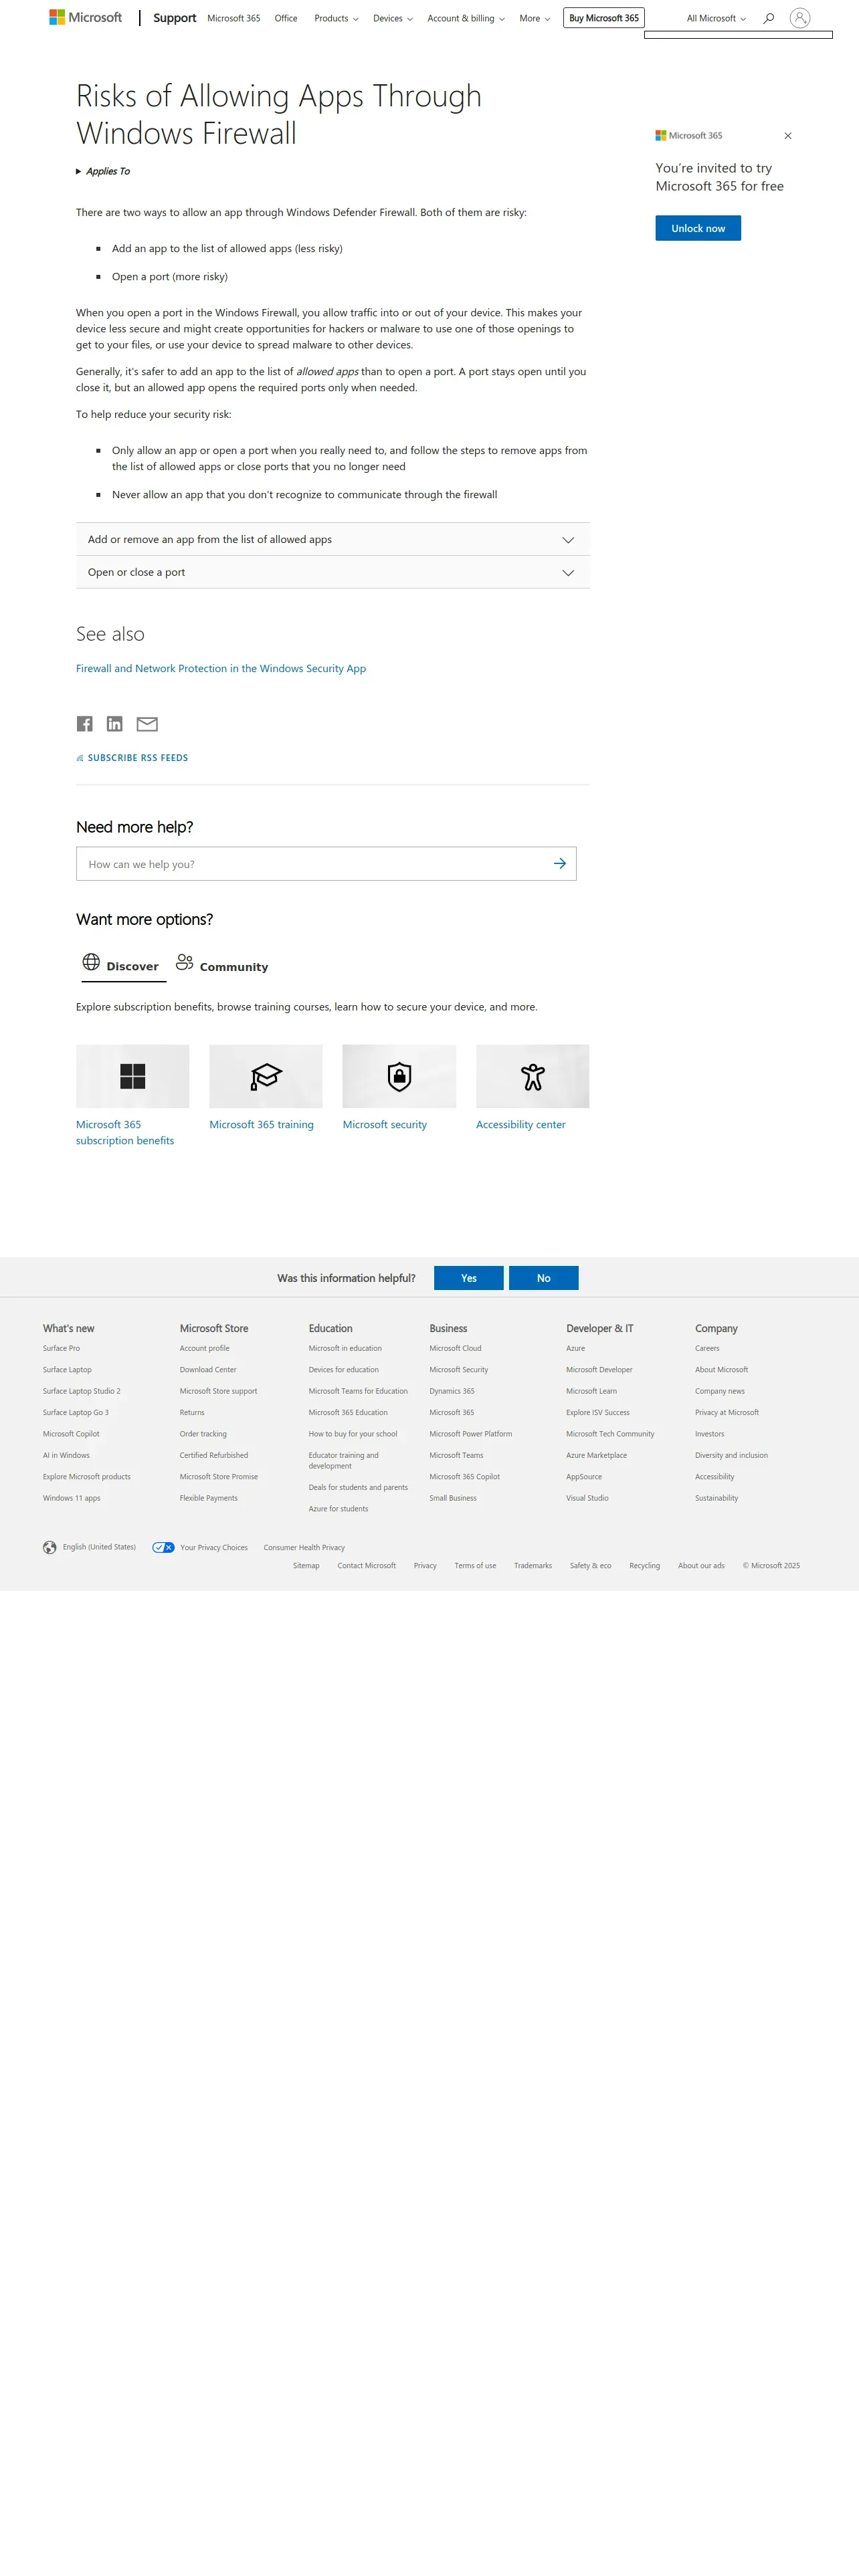Expand Add or remove an app section
The image size is (859, 2576).
[333, 539]
